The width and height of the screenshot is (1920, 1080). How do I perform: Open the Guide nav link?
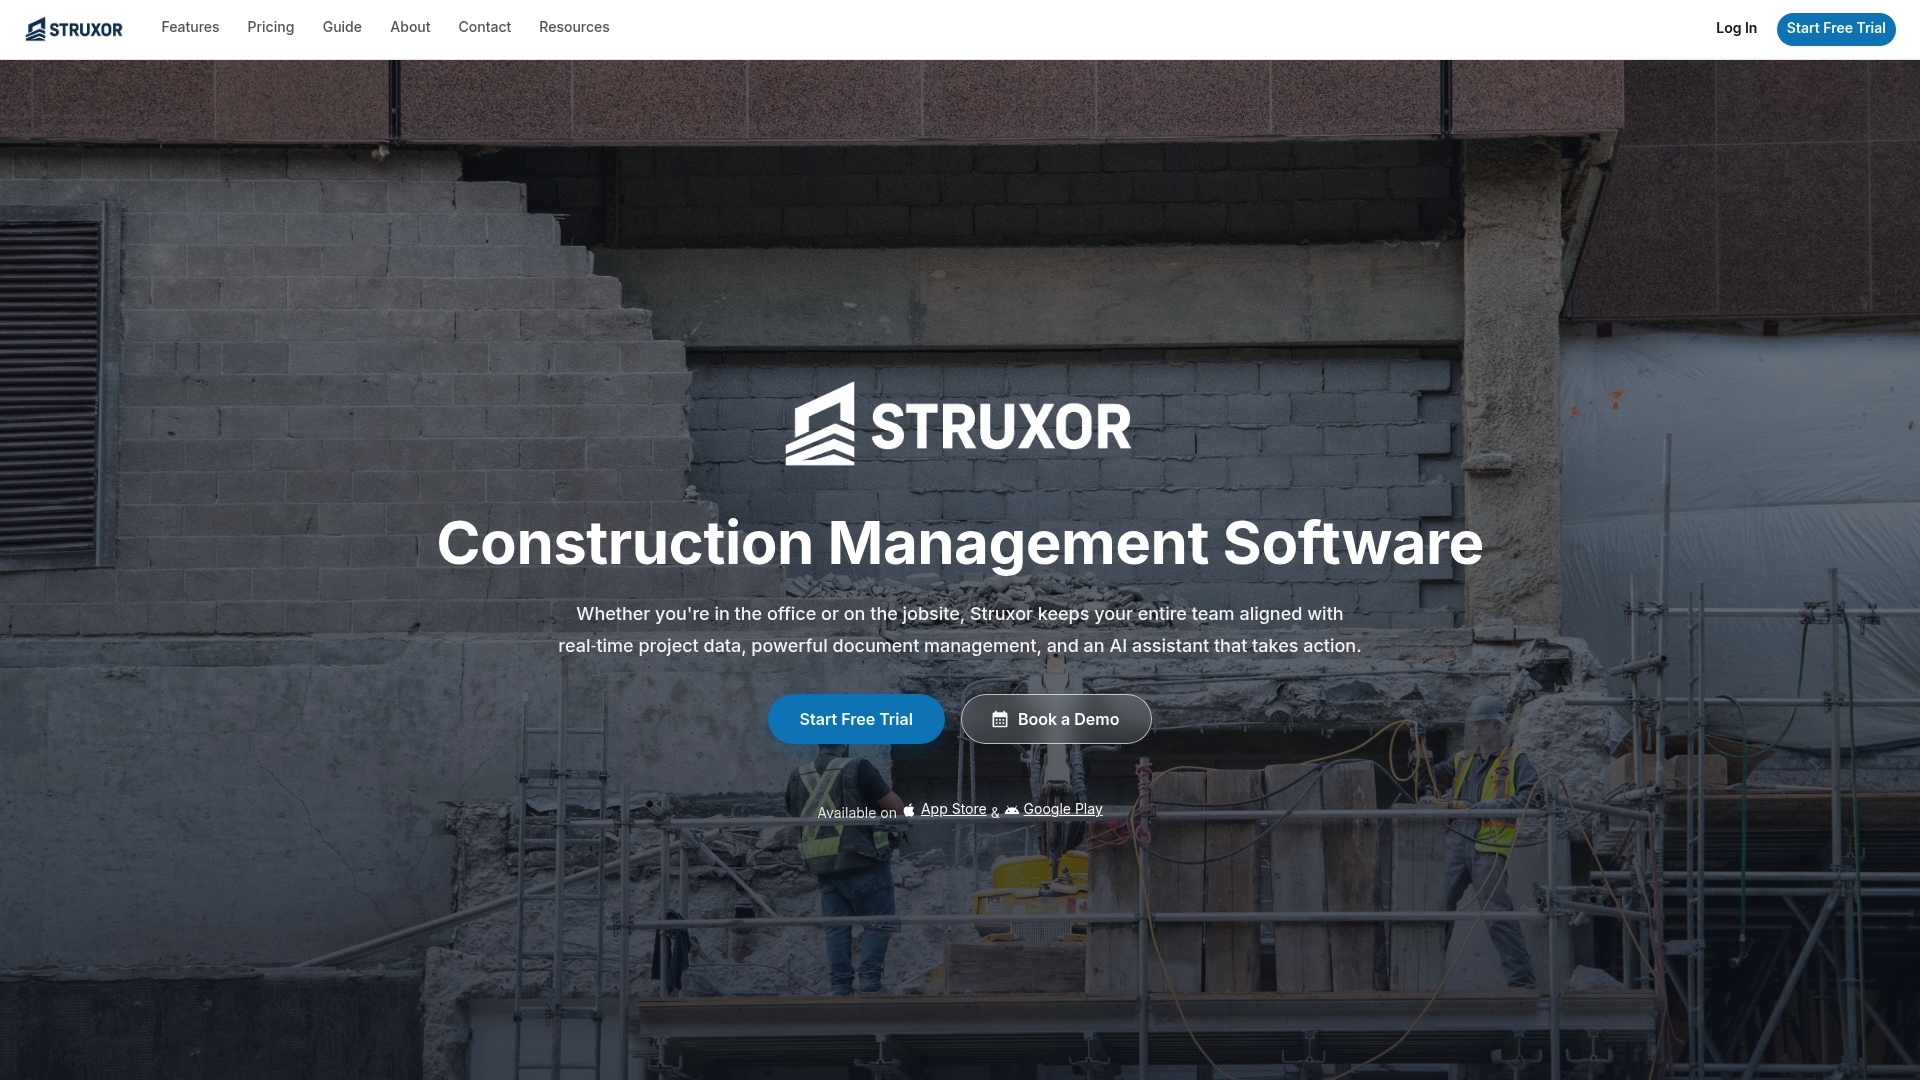(342, 27)
